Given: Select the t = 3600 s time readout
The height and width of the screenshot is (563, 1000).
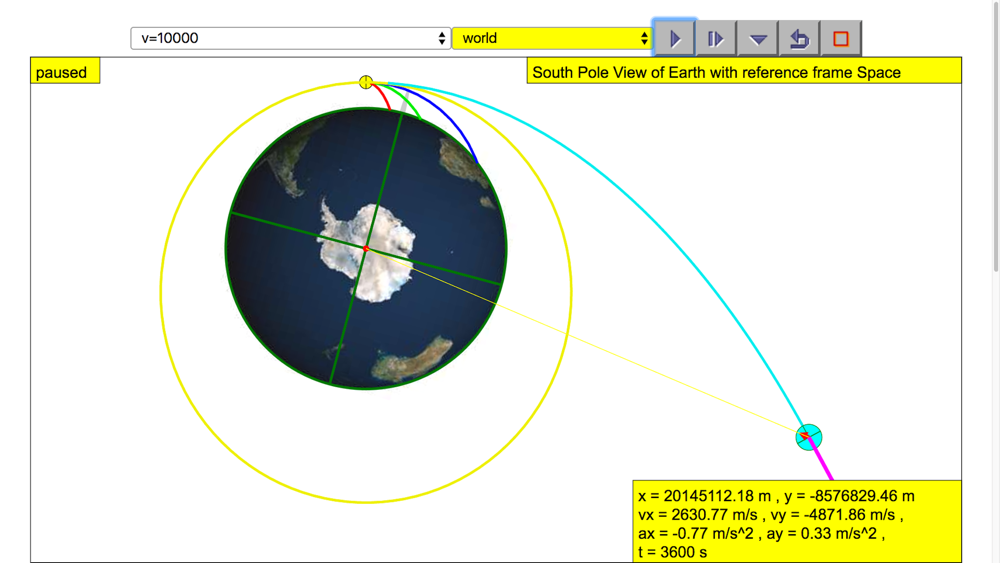Looking at the screenshot, I should [x=672, y=552].
